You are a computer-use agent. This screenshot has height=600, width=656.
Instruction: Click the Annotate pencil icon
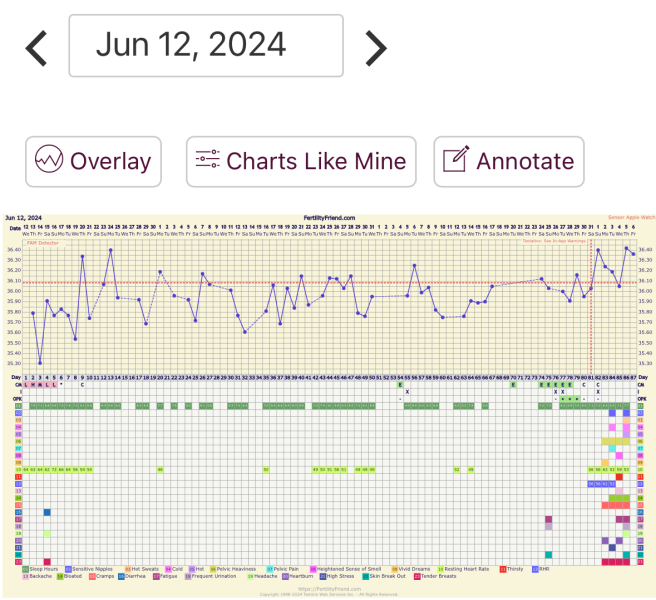coord(456,161)
